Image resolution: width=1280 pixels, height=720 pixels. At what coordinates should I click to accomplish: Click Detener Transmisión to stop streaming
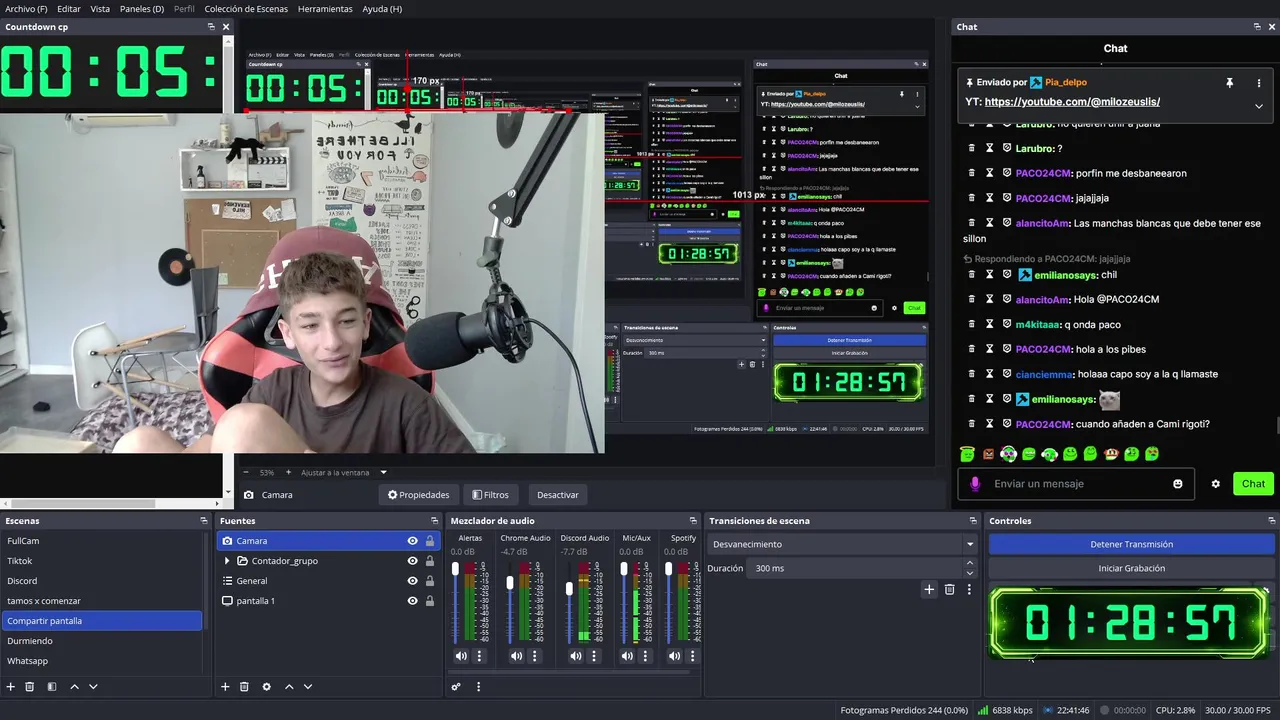[x=1131, y=544]
